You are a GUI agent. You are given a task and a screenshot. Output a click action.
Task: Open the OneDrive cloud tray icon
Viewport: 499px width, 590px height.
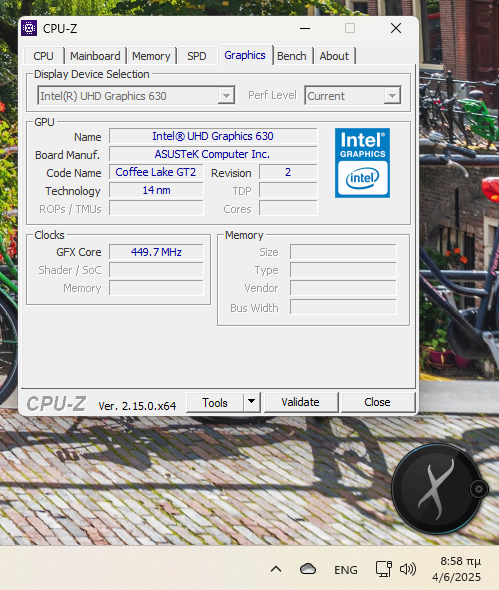tap(308, 569)
